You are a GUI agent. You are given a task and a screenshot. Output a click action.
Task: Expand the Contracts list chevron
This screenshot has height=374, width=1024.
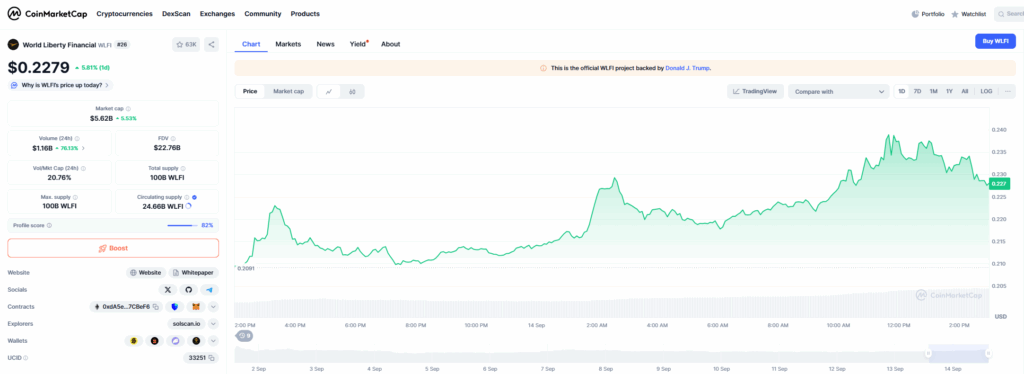point(214,306)
